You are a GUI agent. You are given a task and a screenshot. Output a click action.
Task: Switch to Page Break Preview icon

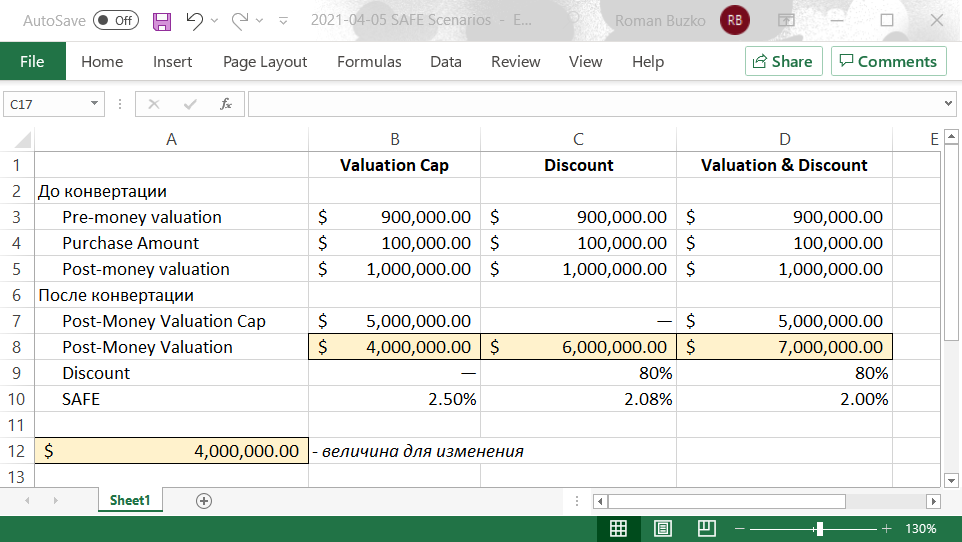[706, 528]
